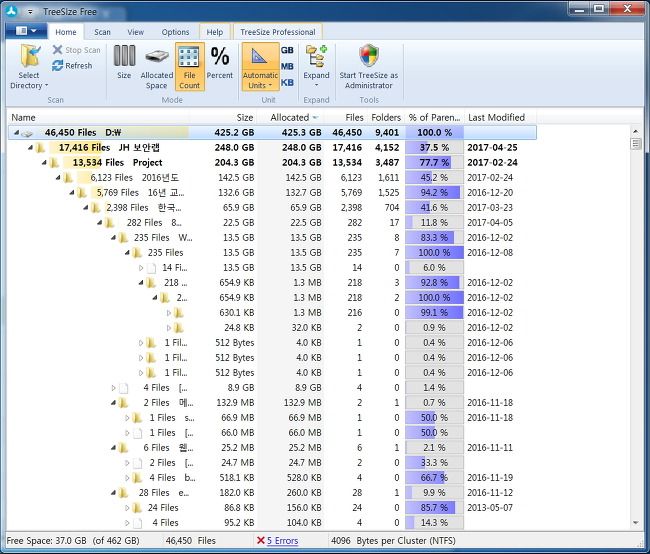The height and width of the screenshot is (554, 650).
Task: Expand the 14 Files row
Action: tap(141, 268)
